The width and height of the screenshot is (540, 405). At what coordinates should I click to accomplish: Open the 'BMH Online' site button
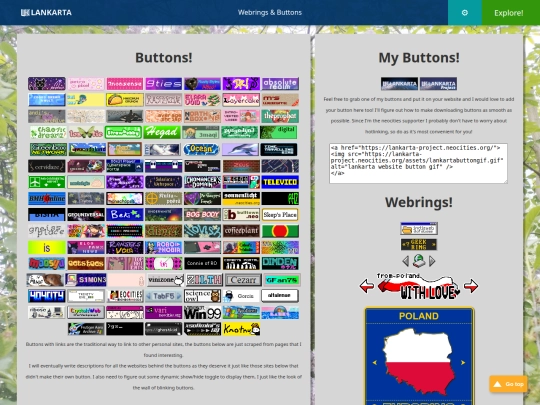coord(46,198)
